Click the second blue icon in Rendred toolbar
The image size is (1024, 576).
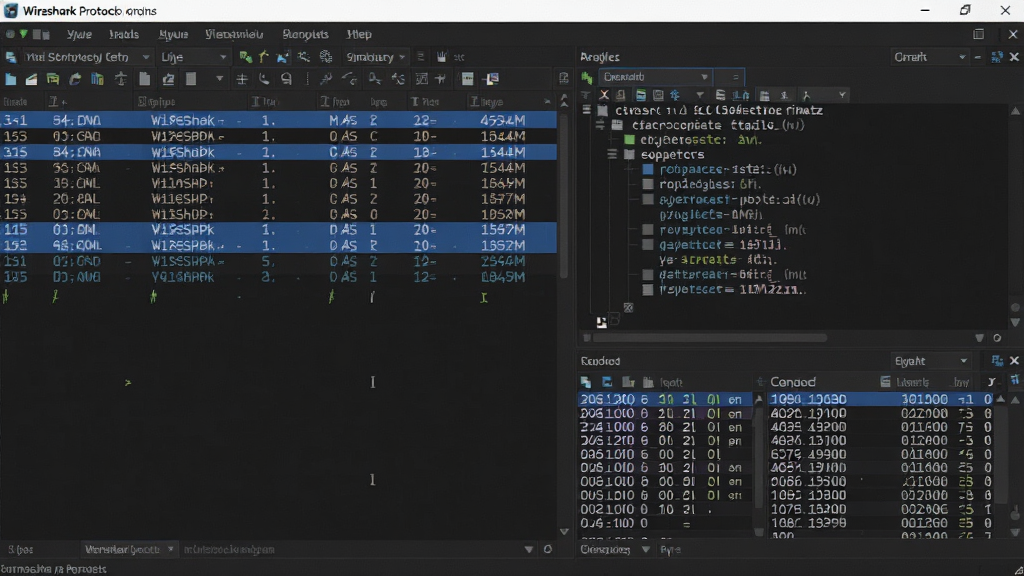[607, 382]
